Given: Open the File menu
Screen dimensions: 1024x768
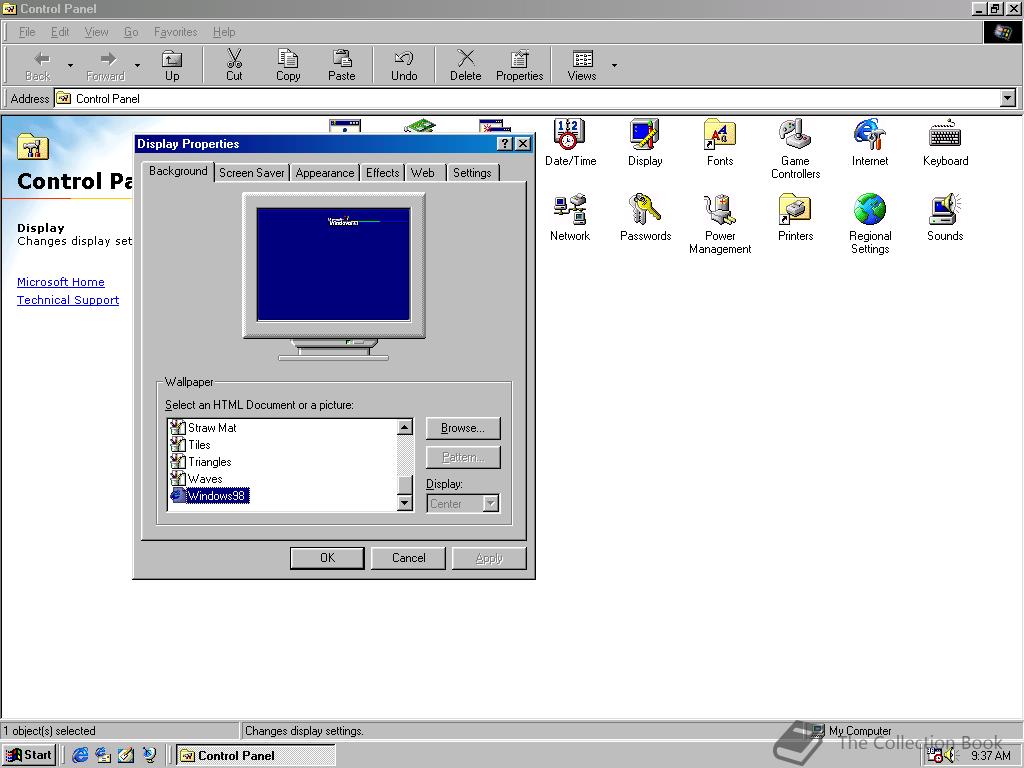Looking at the screenshot, I should click(27, 32).
